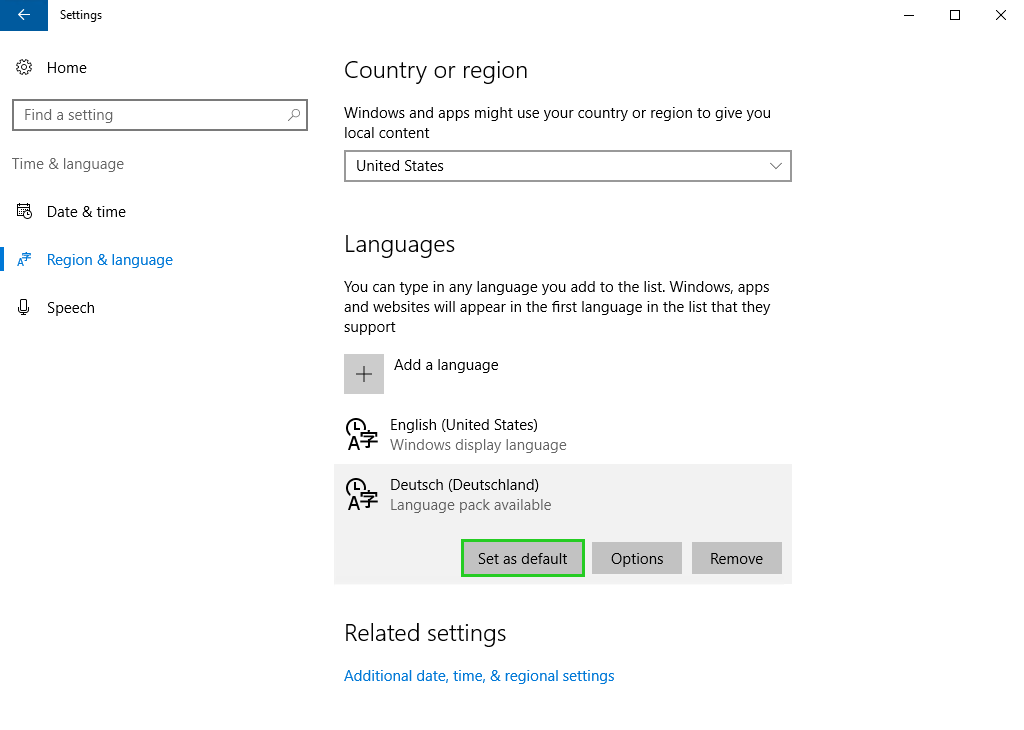
Task: Click the Add a language plus icon
Action: tap(364, 373)
